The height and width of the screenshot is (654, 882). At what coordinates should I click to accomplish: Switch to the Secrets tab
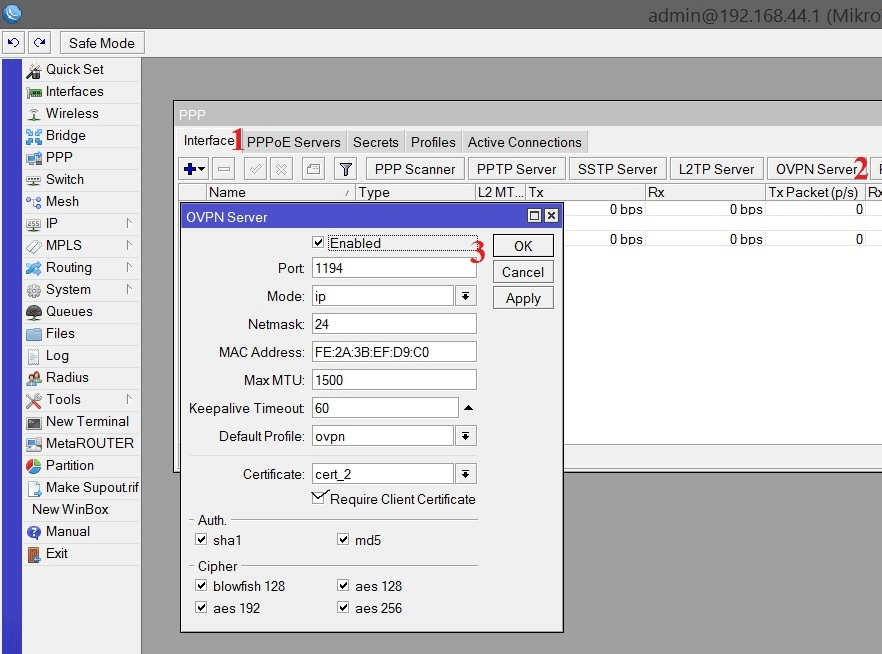click(376, 142)
